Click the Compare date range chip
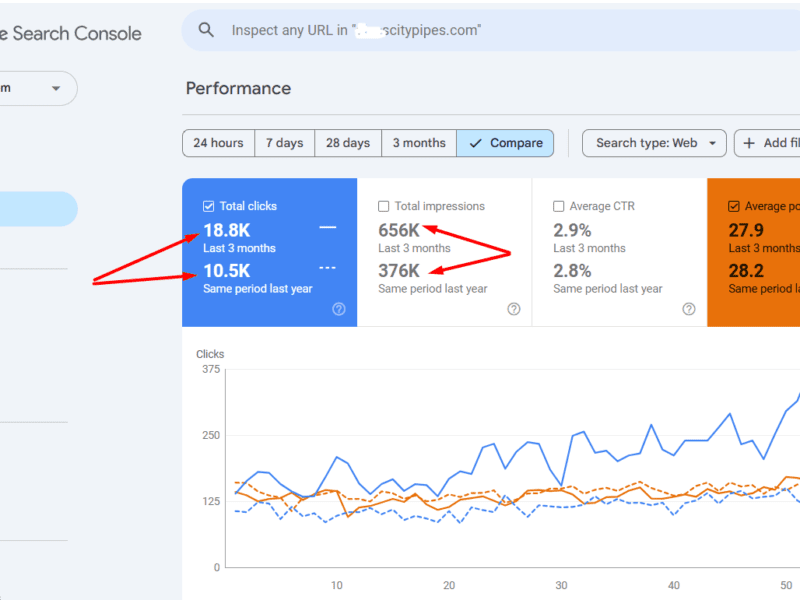The width and height of the screenshot is (800, 600). (506, 143)
